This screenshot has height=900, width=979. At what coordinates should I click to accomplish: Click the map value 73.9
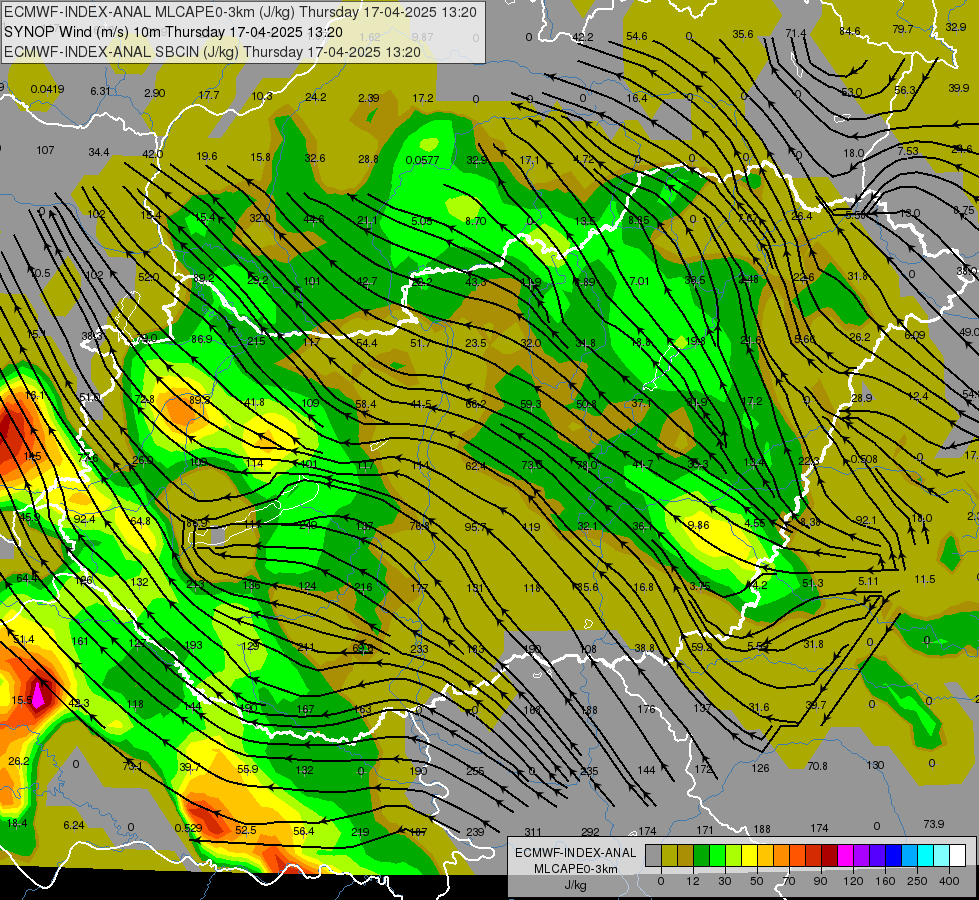pos(933,824)
